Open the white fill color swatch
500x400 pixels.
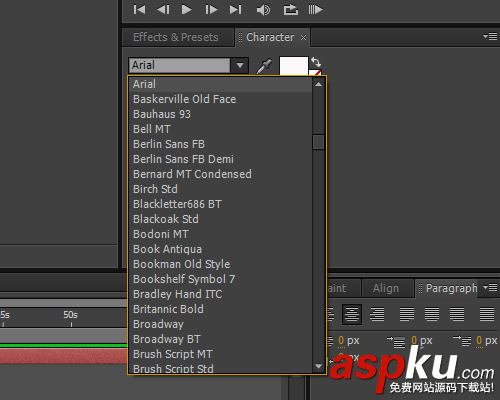[294, 66]
